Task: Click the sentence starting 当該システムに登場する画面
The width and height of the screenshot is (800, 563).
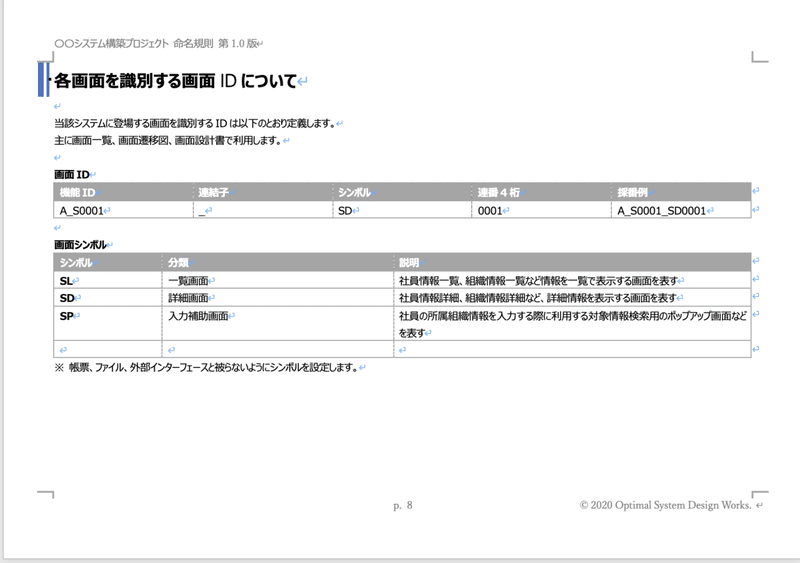Action: click(x=195, y=123)
